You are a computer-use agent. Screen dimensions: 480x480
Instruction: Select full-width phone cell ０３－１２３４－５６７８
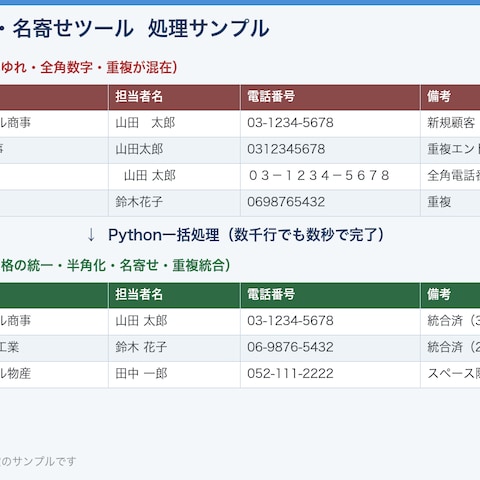click(330, 176)
